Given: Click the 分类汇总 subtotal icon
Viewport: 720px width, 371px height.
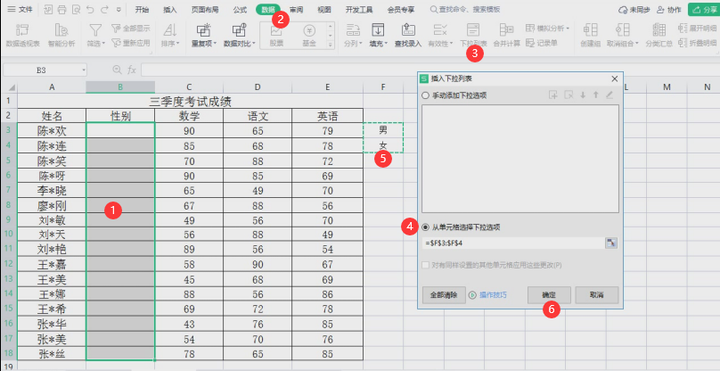Looking at the screenshot, I should coord(659,30).
